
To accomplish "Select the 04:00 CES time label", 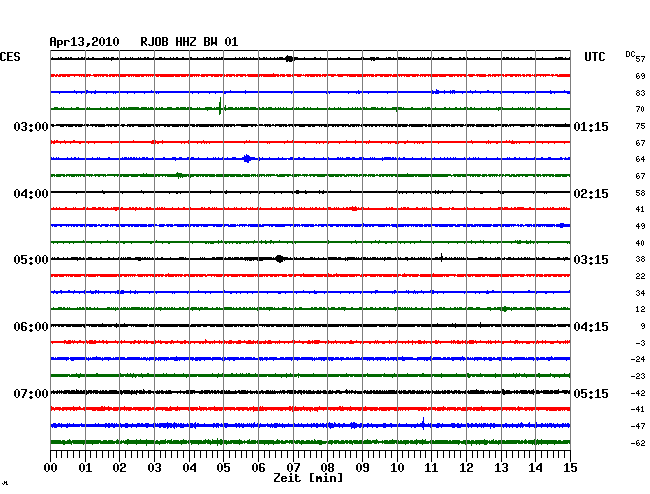I will [31, 194].
